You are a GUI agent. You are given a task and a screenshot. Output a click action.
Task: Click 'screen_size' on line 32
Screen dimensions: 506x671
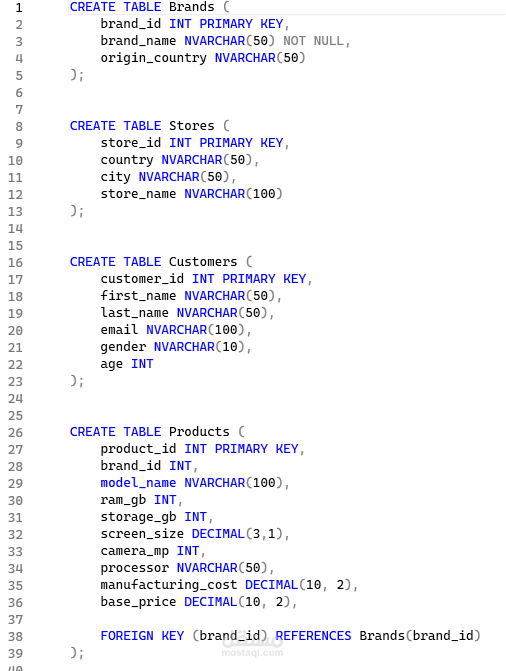142,534
